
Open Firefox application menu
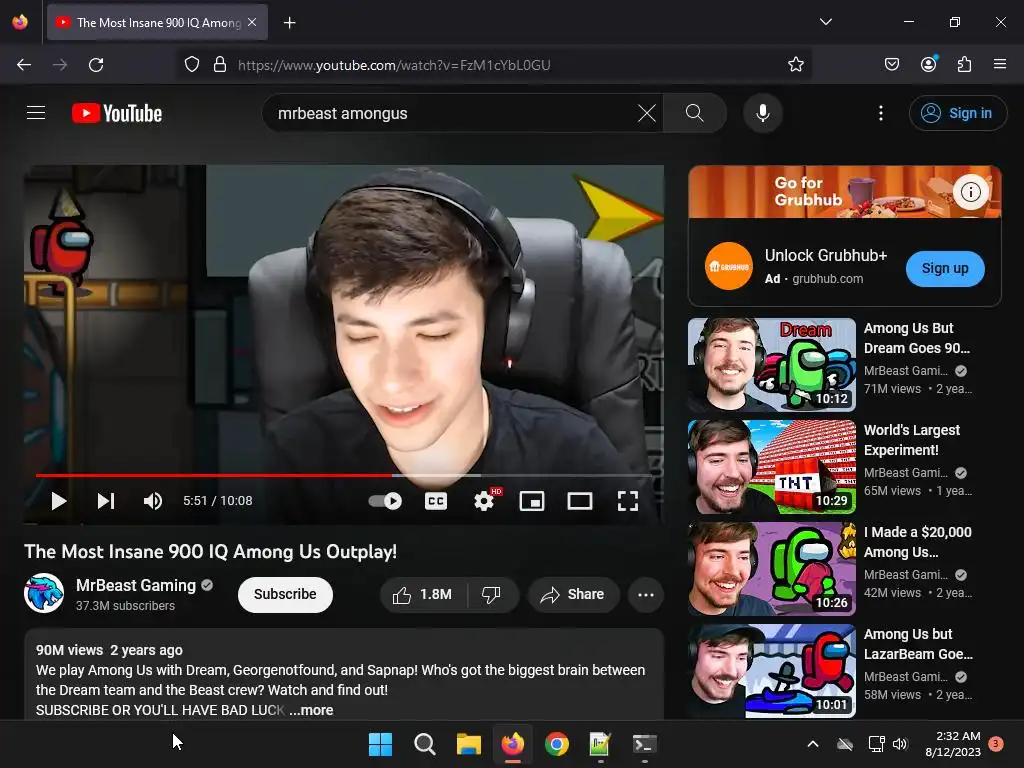[1000, 64]
